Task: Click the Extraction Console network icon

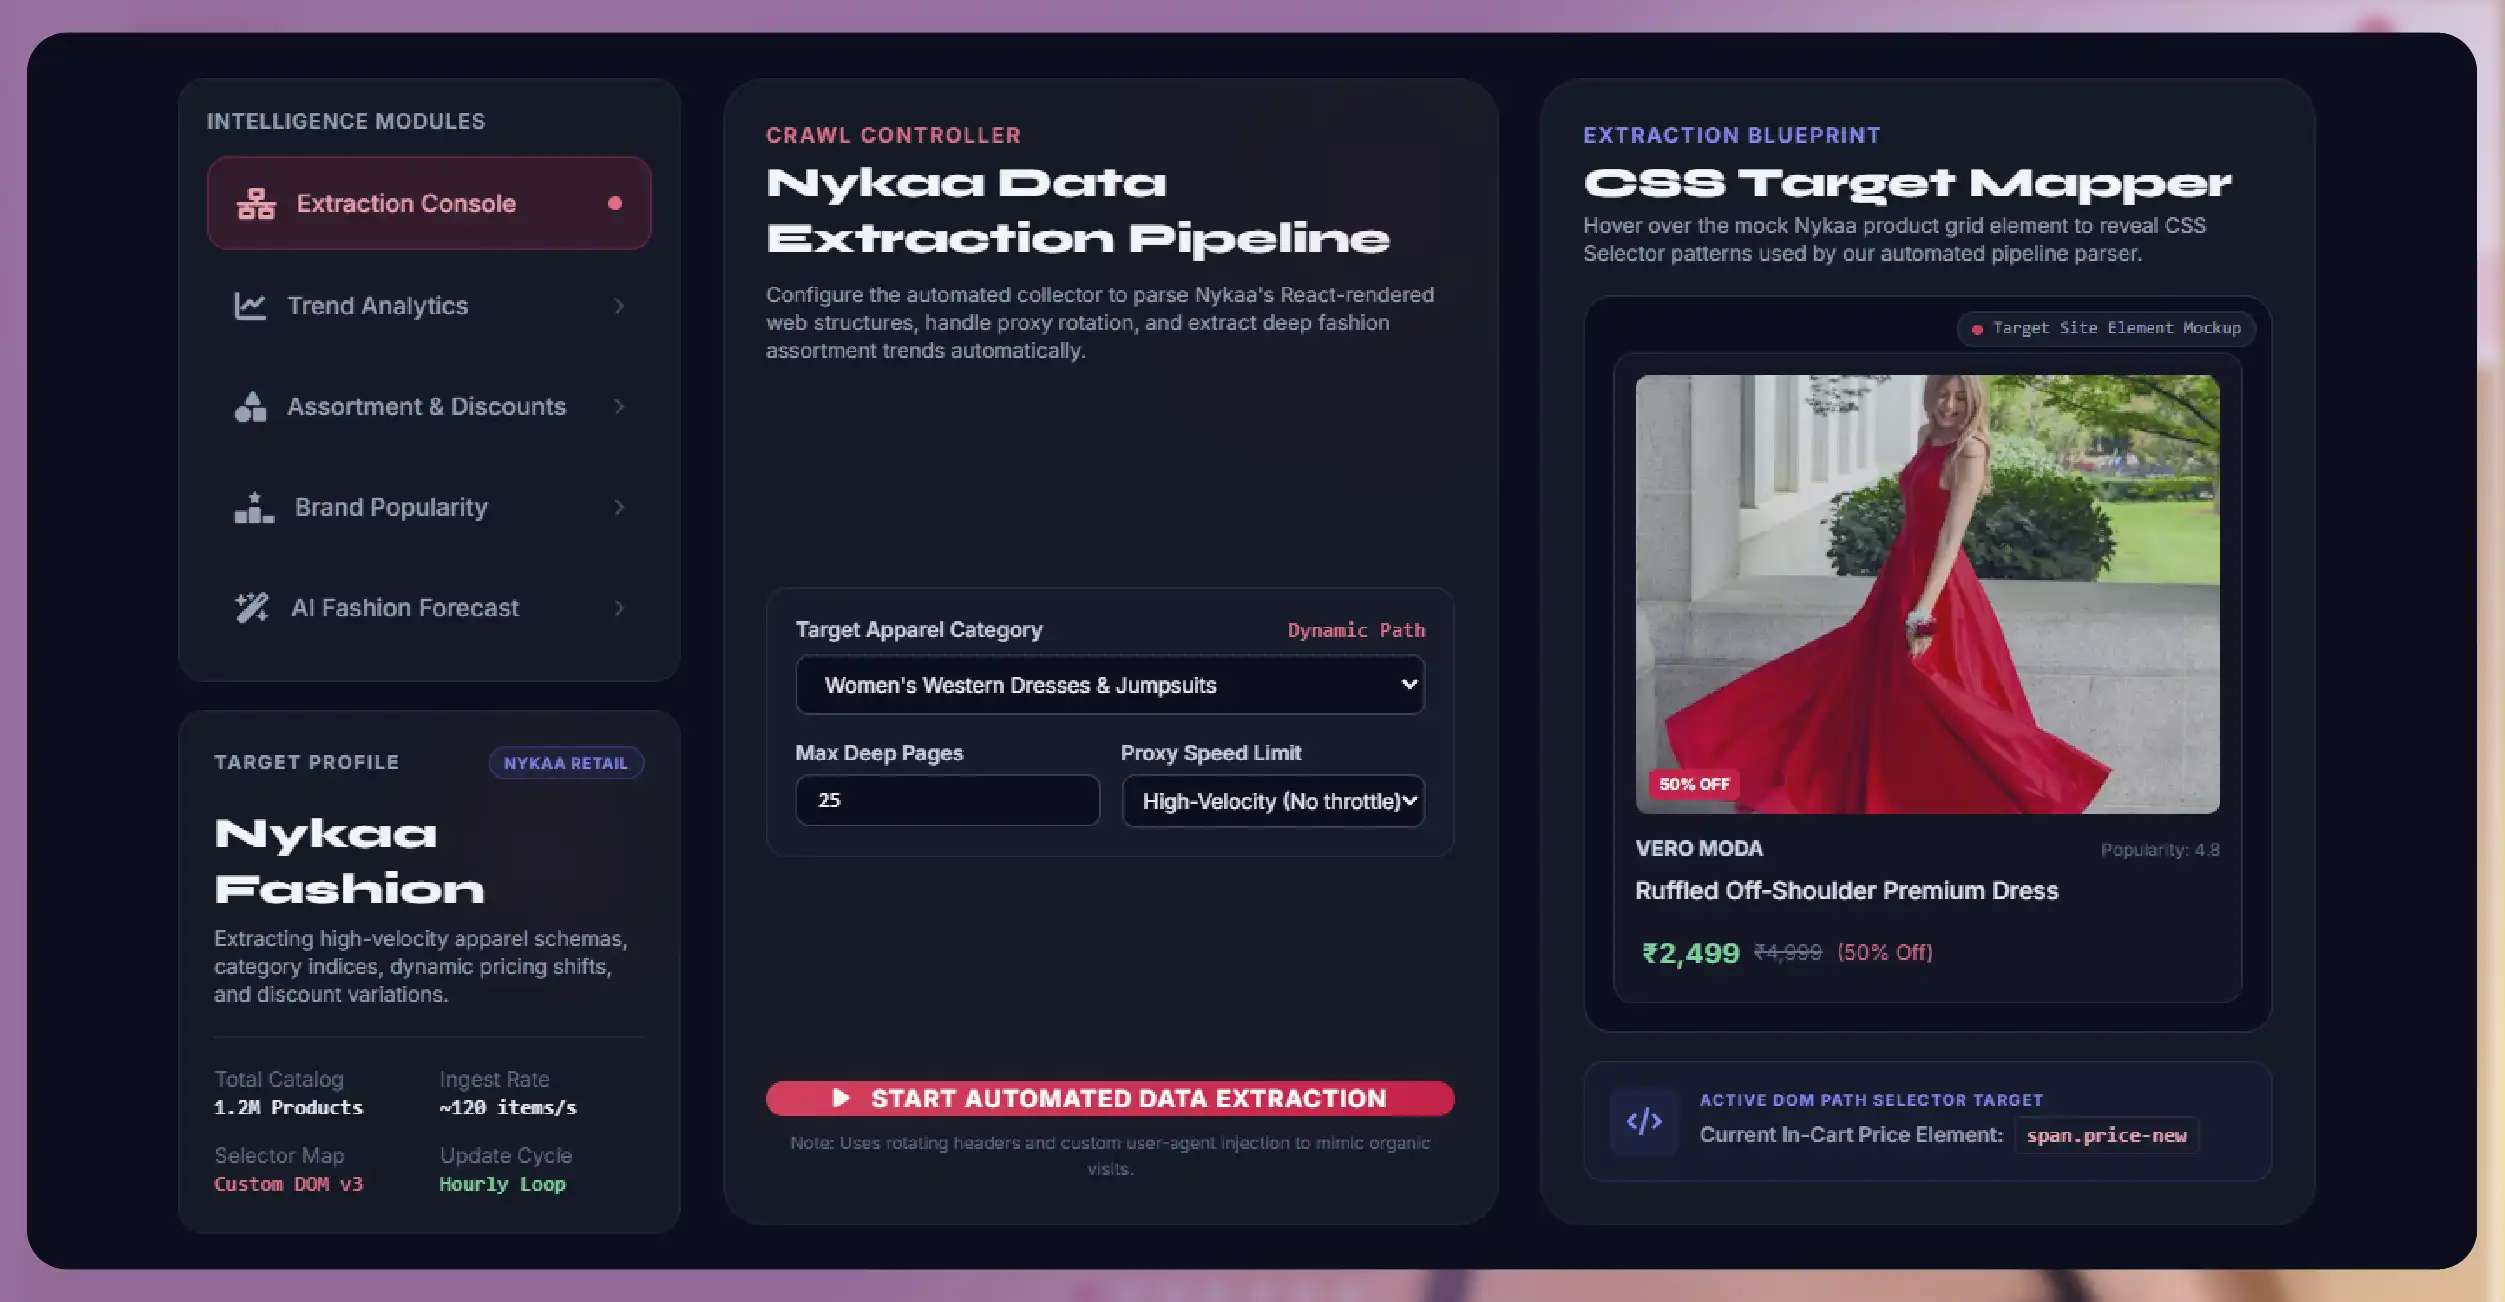Action: click(256, 204)
